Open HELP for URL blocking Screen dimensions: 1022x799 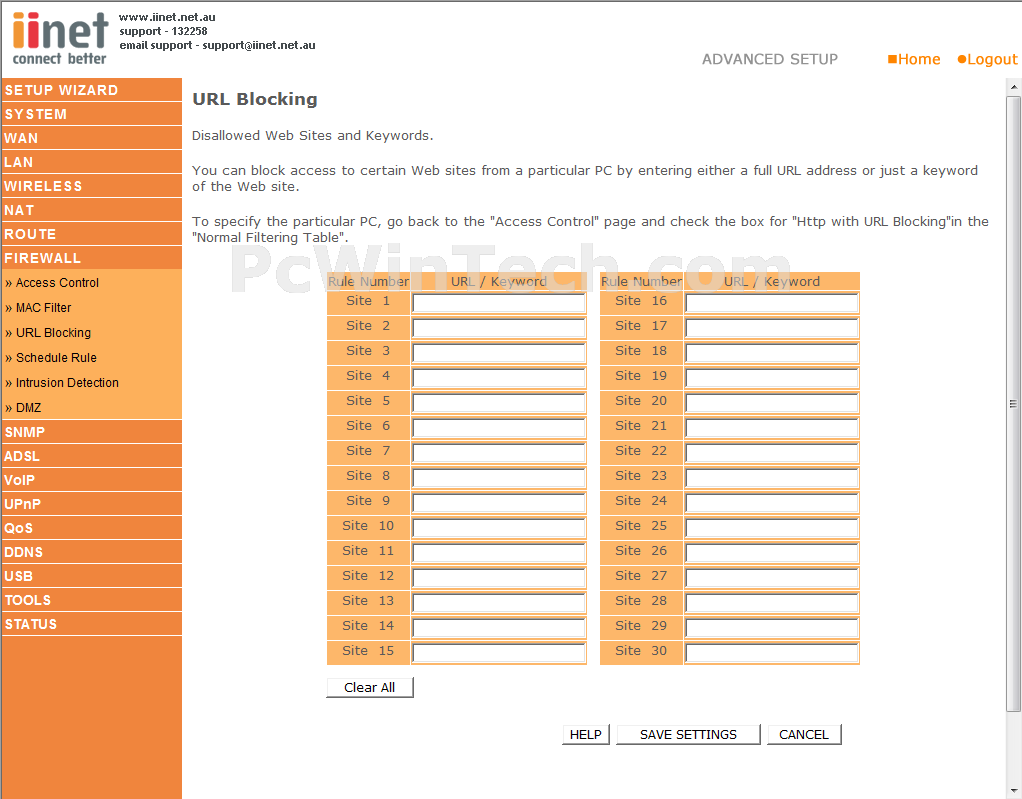pyautogui.click(x=585, y=734)
